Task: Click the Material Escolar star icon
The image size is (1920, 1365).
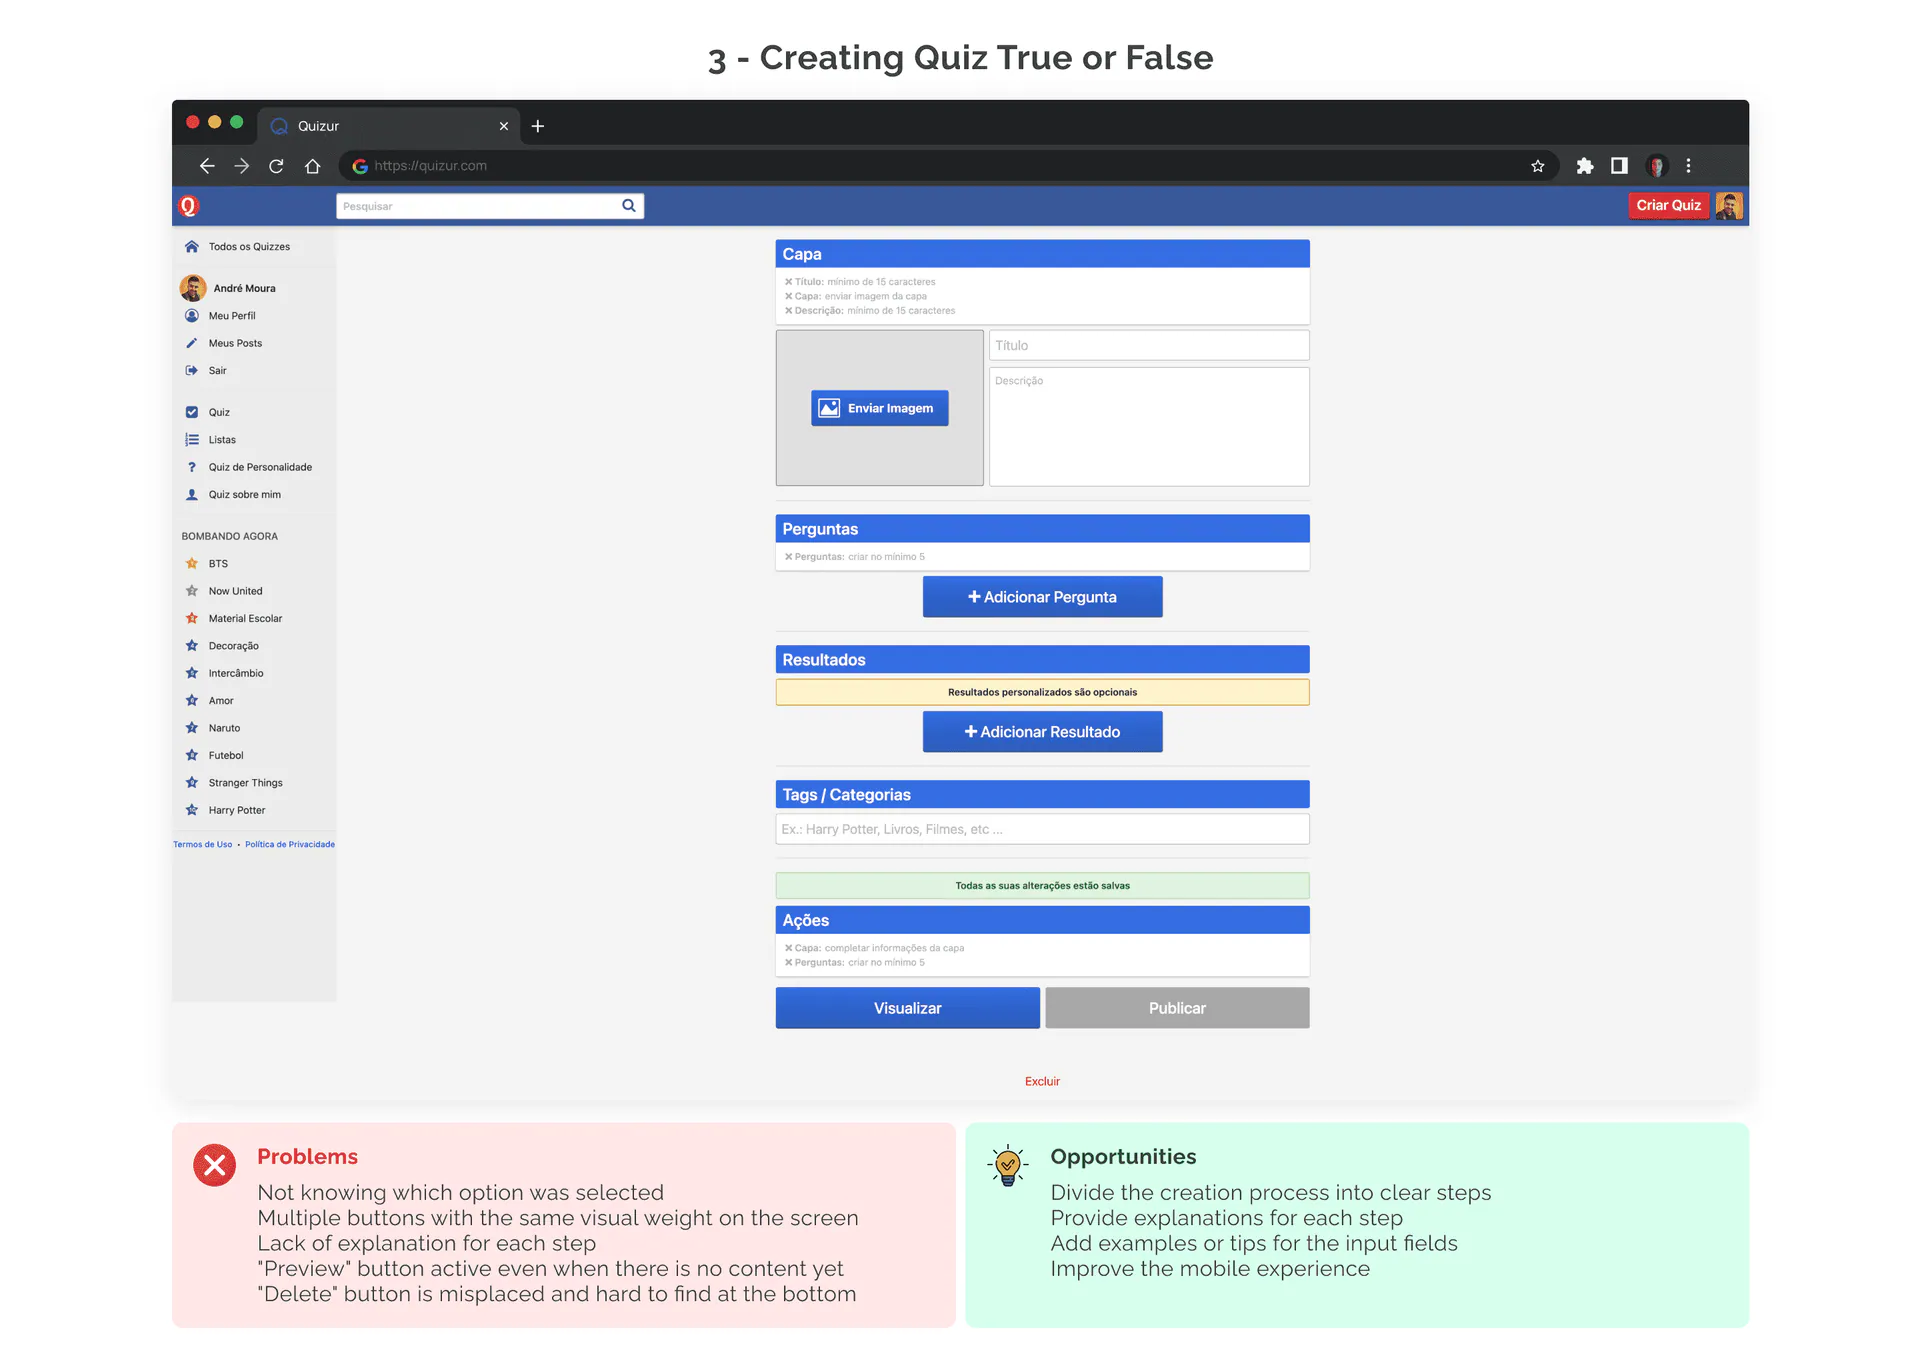Action: click(192, 619)
